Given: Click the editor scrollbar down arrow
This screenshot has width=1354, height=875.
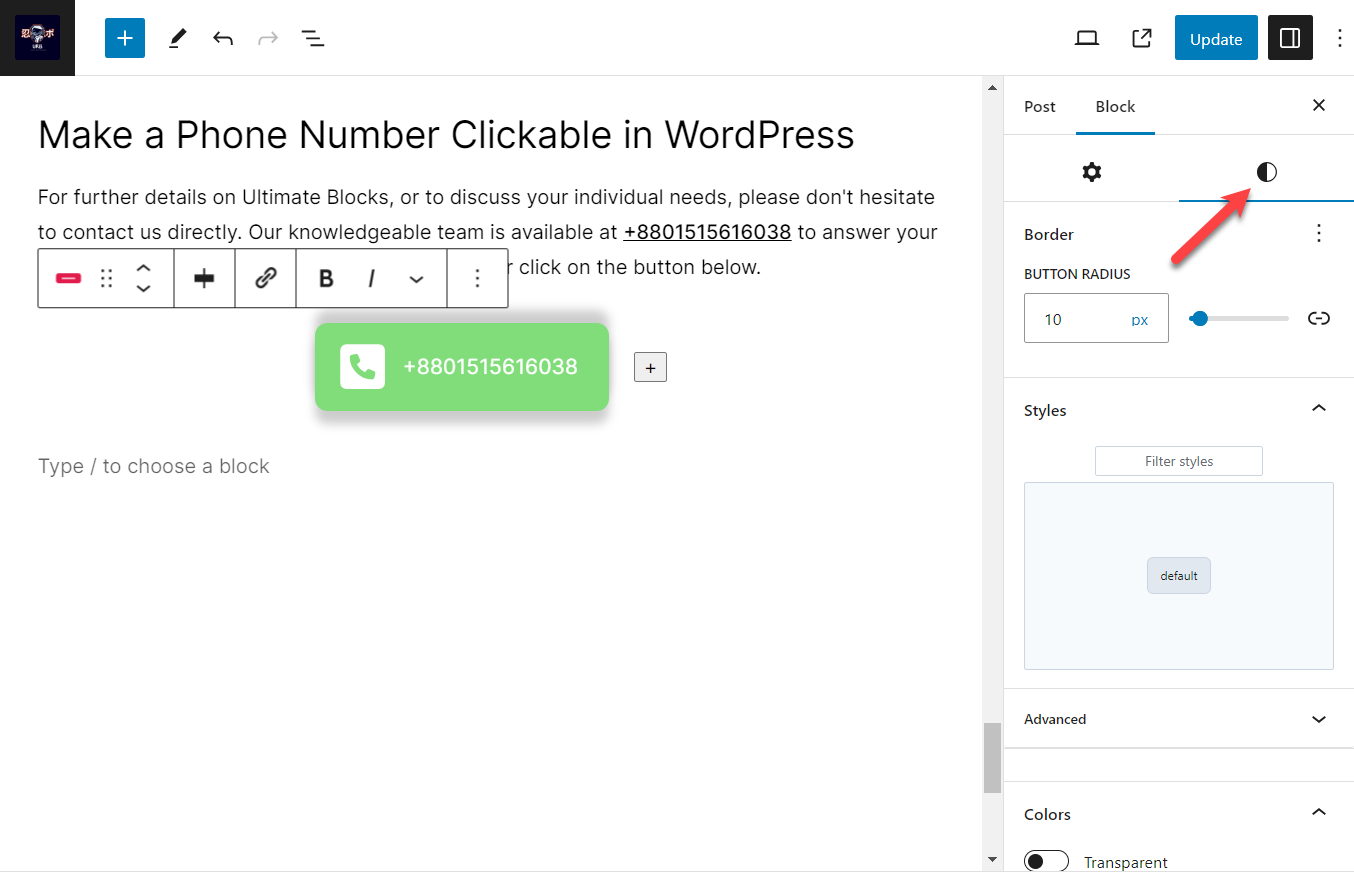Looking at the screenshot, I should [x=992, y=859].
